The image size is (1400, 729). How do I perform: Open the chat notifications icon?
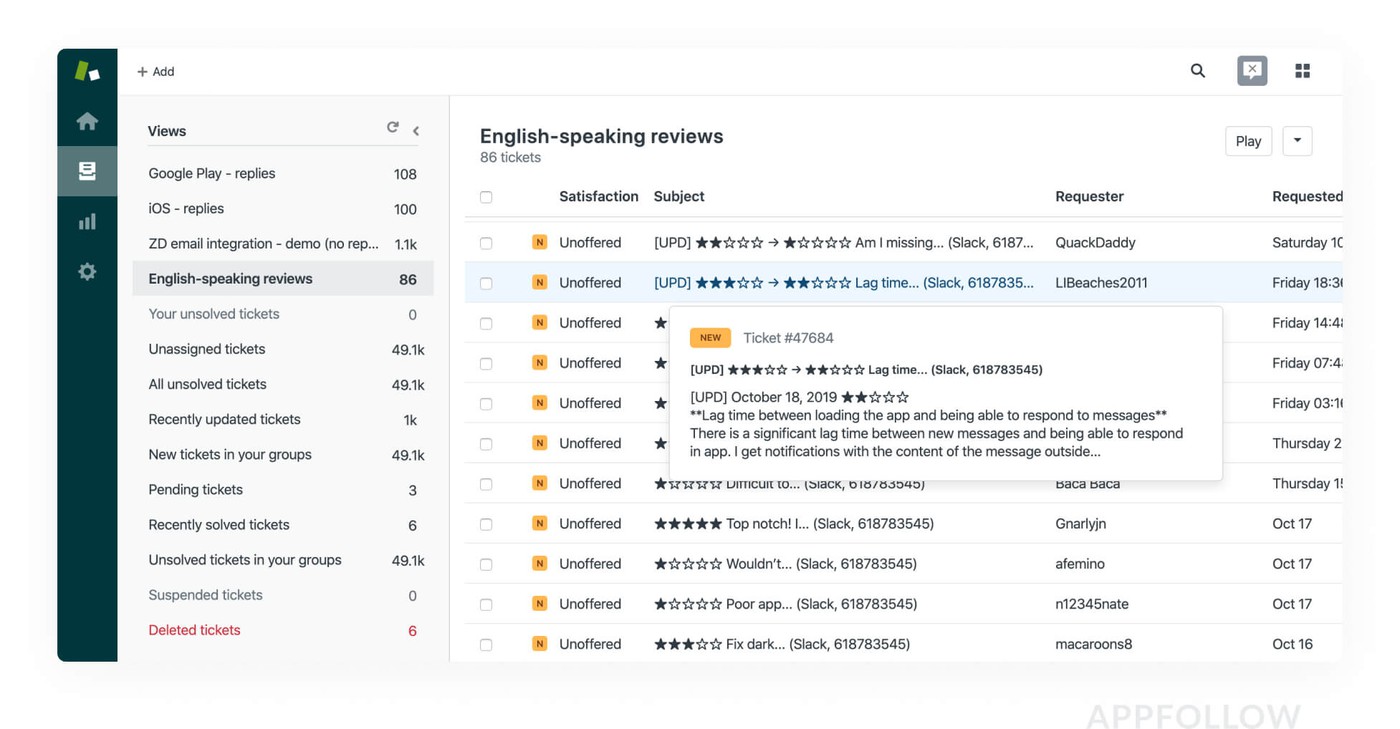(1252, 70)
